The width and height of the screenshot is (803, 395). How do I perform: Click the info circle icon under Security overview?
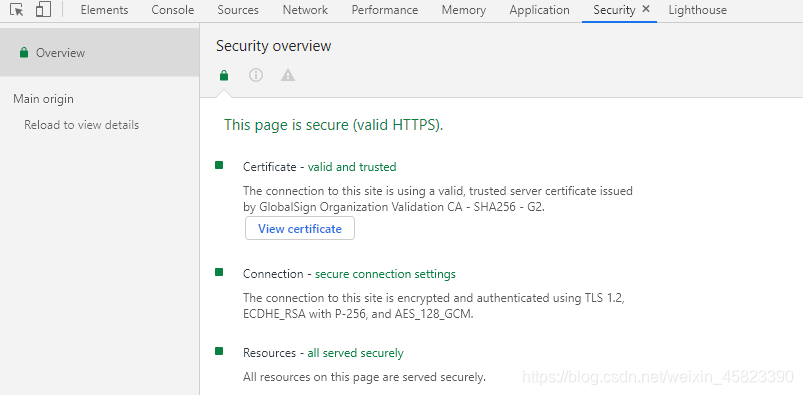pyautogui.click(x=256, y=75)
